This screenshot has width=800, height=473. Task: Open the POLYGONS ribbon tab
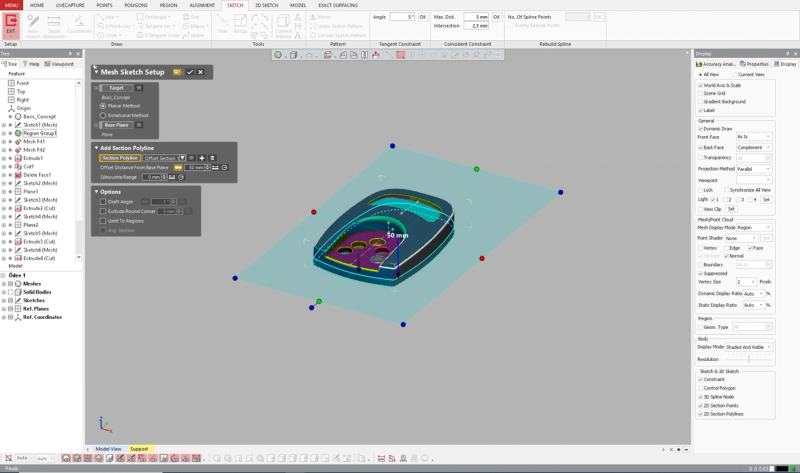coord(136,5)
